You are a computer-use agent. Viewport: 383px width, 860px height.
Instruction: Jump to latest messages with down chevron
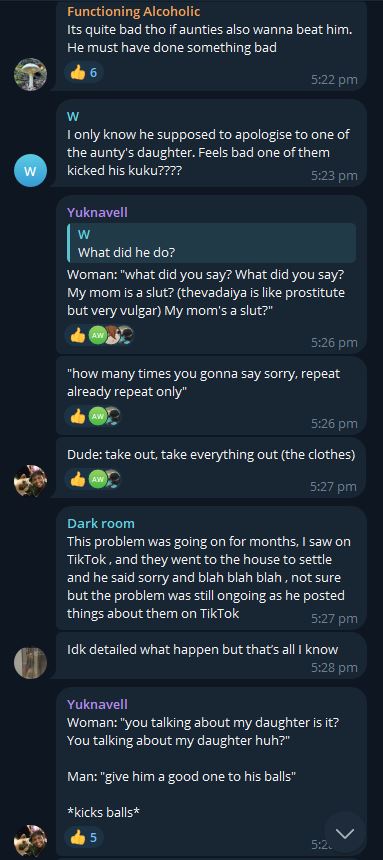point(345,834)
